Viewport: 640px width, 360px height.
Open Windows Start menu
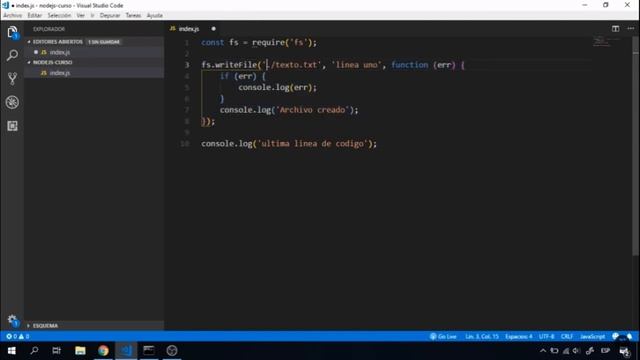point(11,351)
